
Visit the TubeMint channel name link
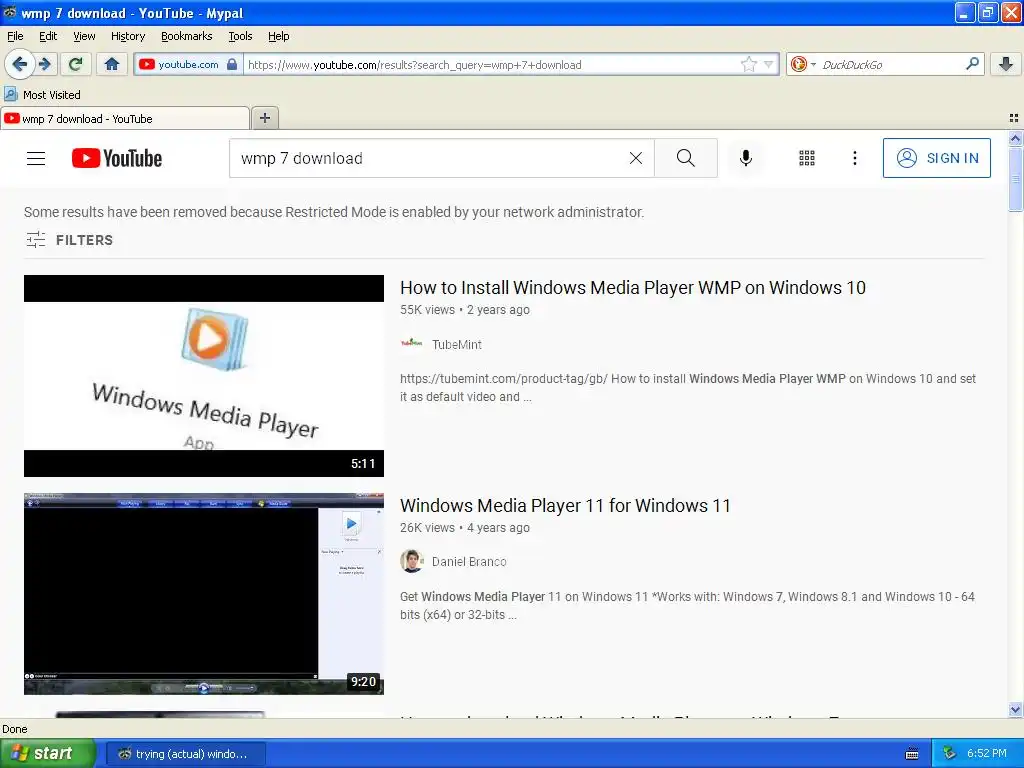(x=456, y=344)
